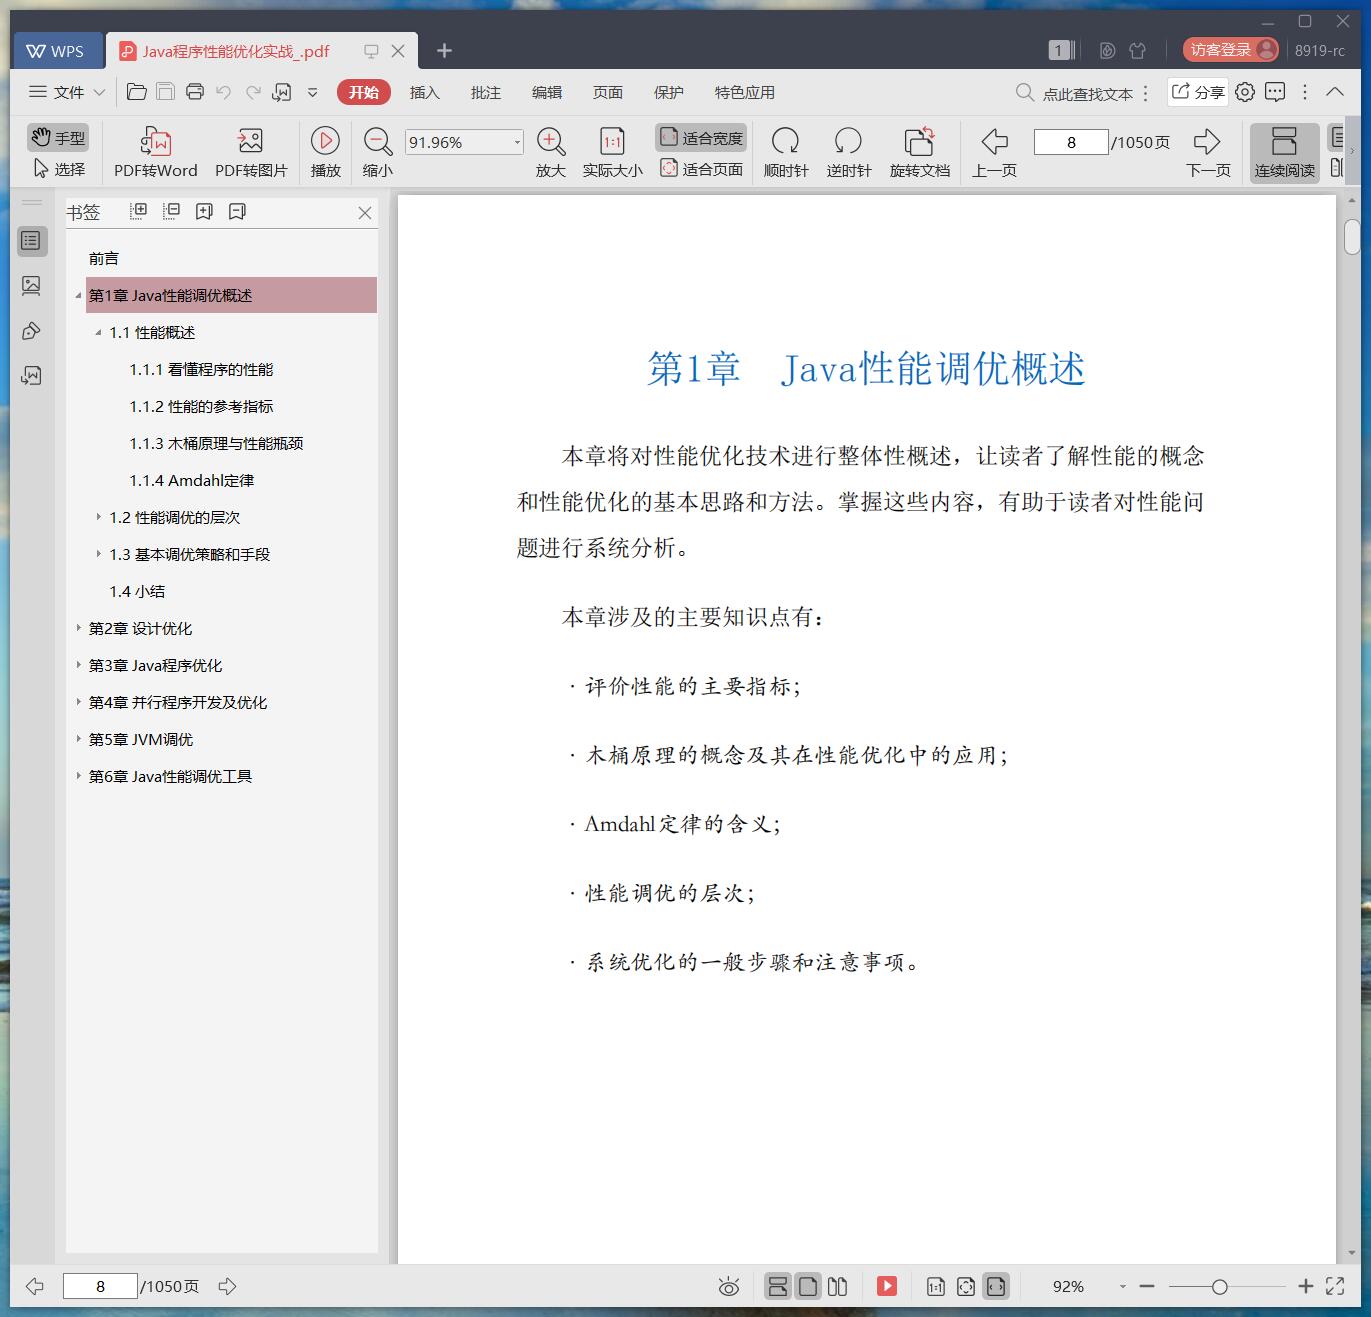Expand 1.3 基本调优策略和手段 bookmark
This screenshot has width=1371, height=1317.
pos(98,554)
